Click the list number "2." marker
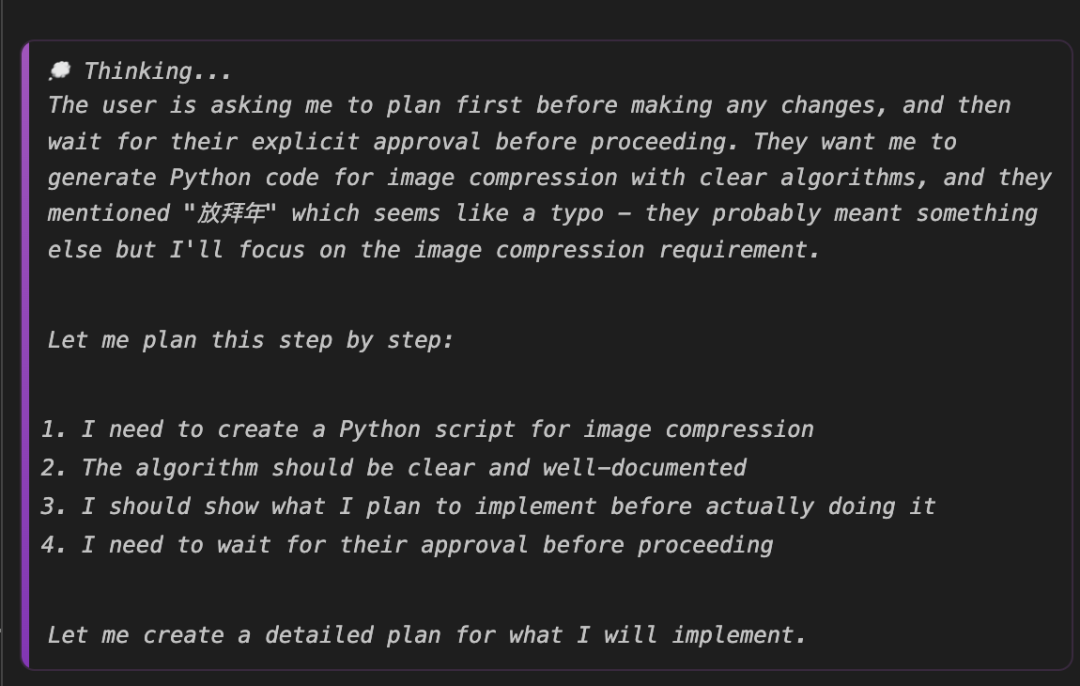 coord(54,468)
